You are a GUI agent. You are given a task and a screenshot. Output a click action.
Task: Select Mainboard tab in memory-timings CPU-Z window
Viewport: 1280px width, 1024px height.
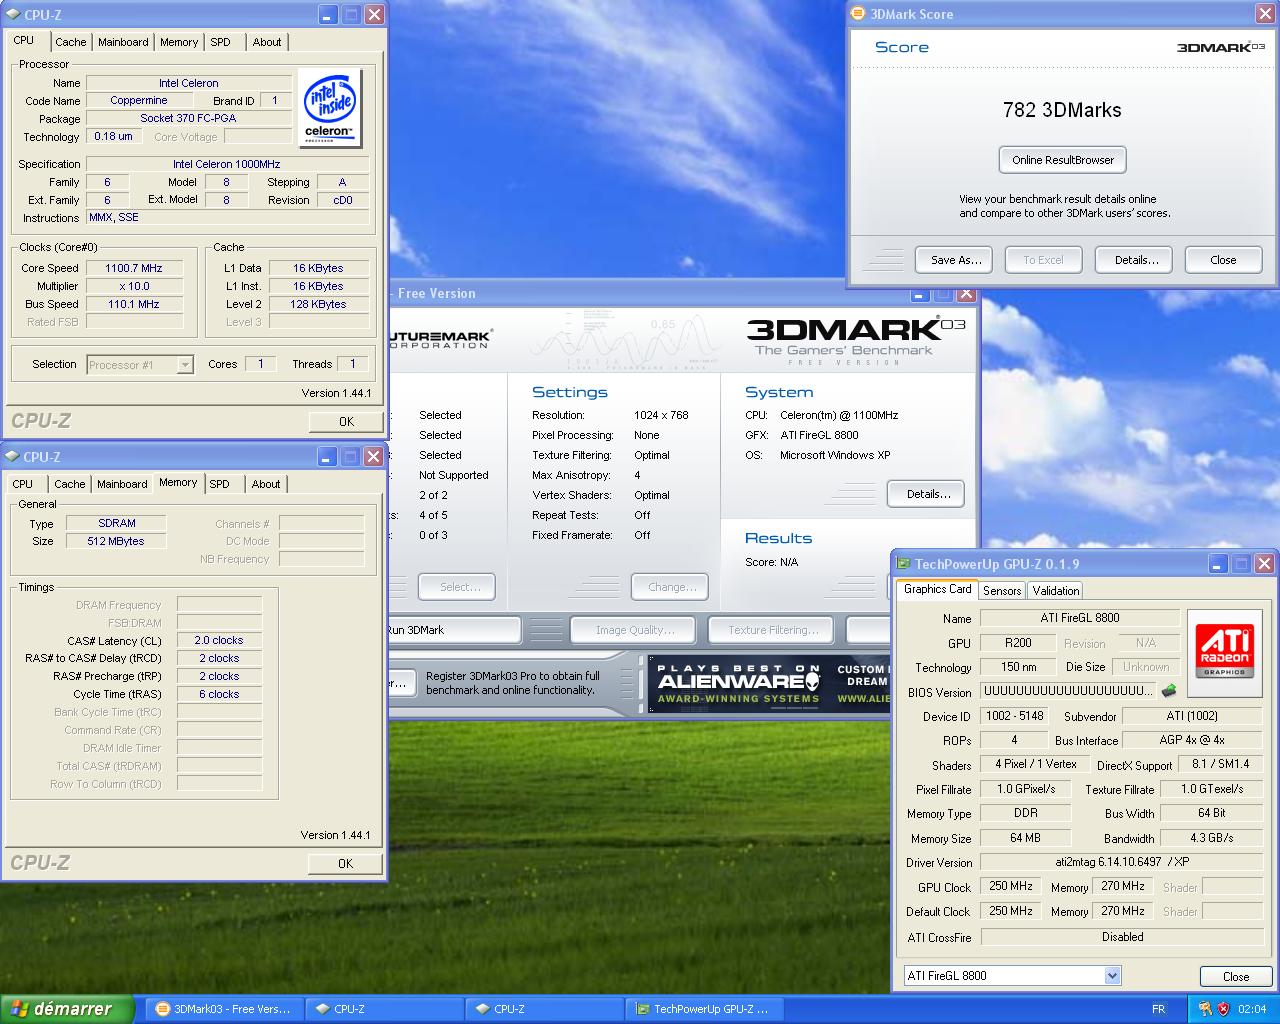click(122, 484)
